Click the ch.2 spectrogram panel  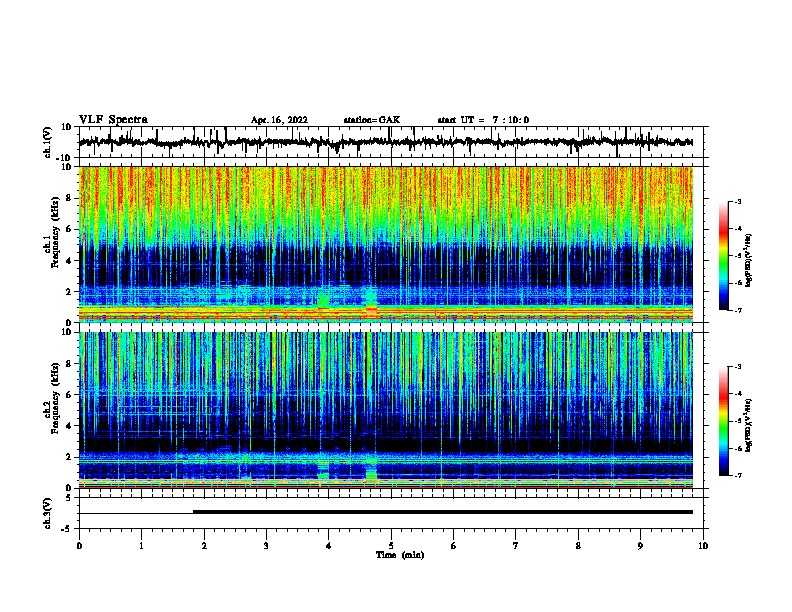click(386, 410)
